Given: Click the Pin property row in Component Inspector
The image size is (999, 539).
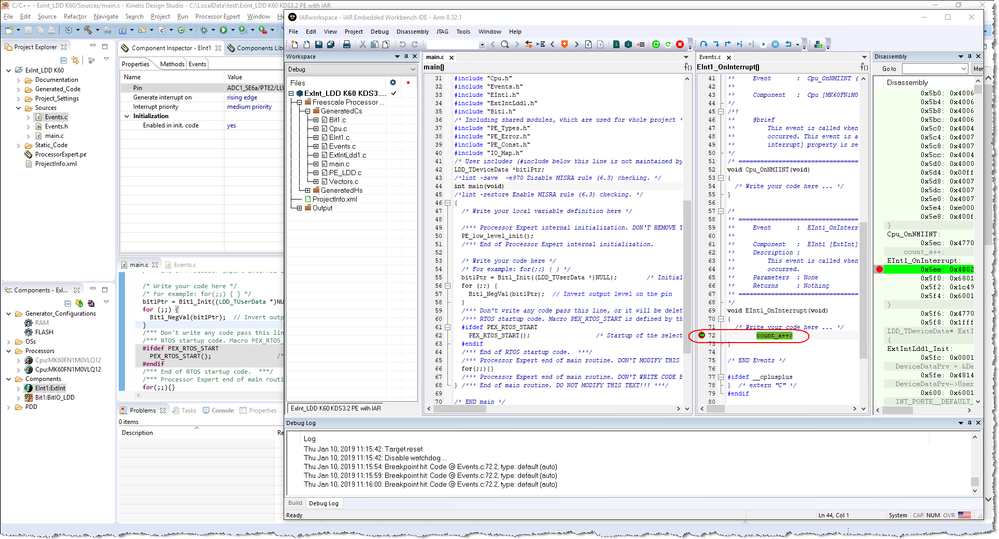Looking at the screenshot, I should [202, 87].
